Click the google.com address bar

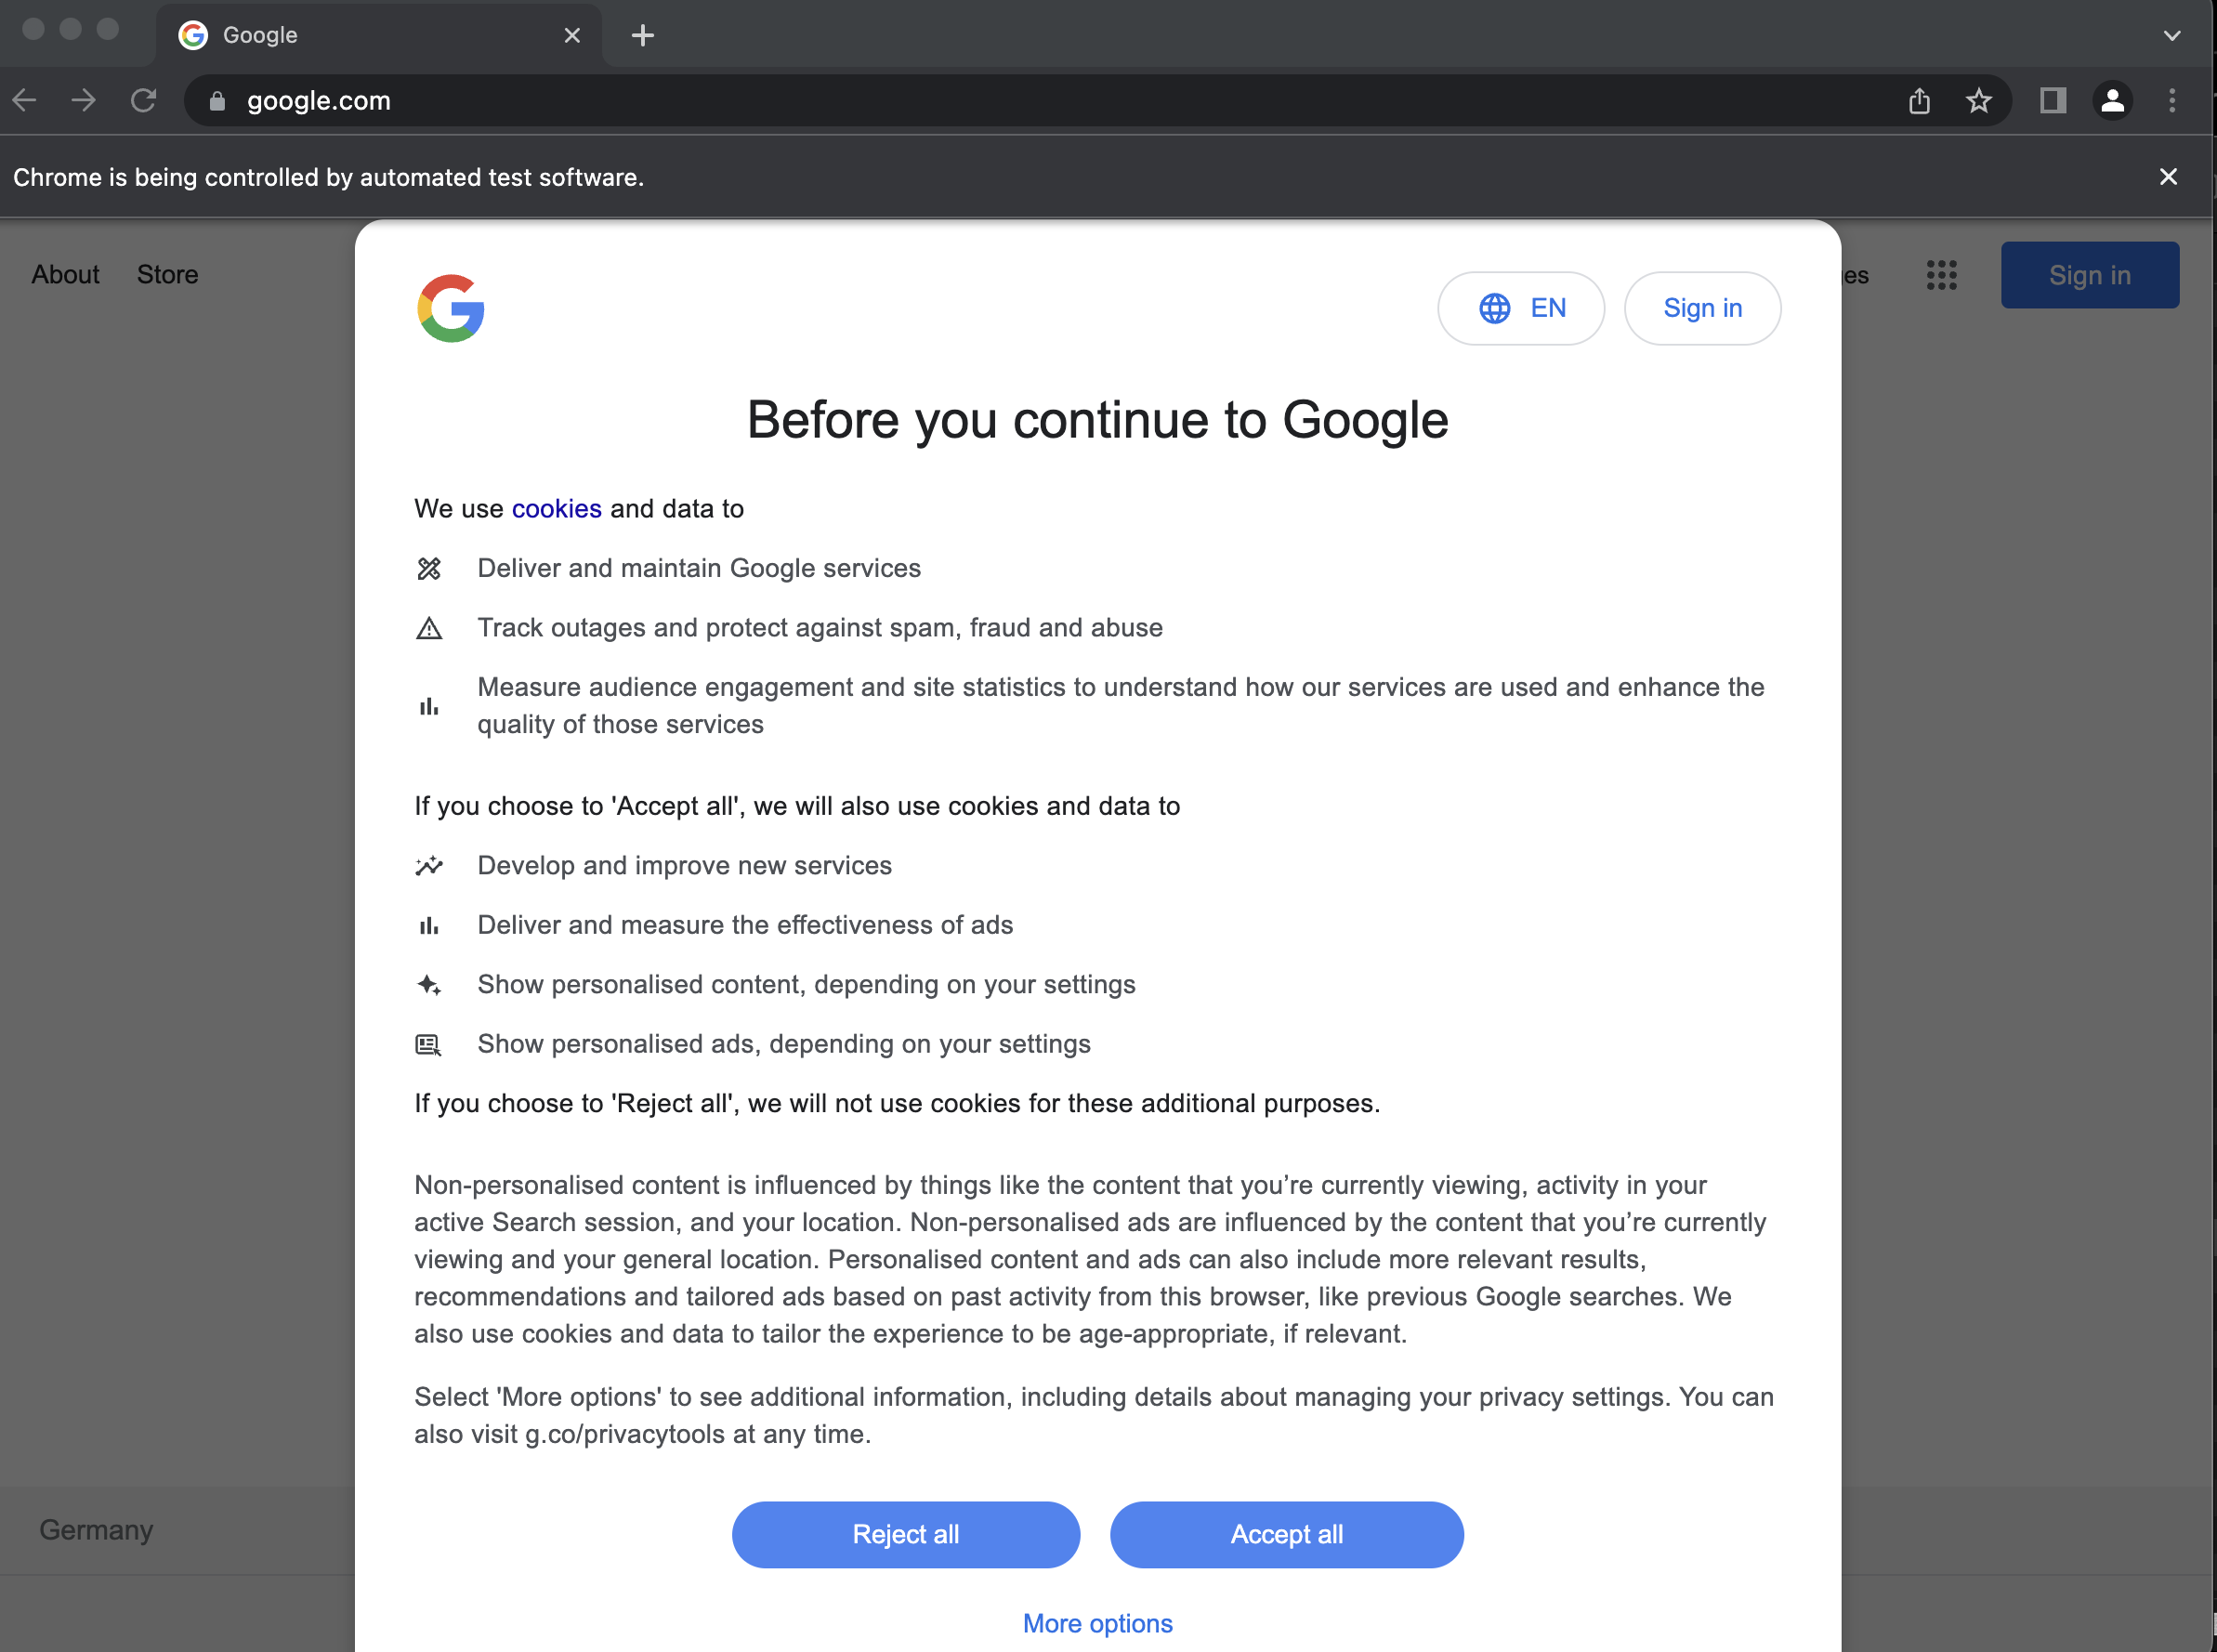tap(1040, 100)
